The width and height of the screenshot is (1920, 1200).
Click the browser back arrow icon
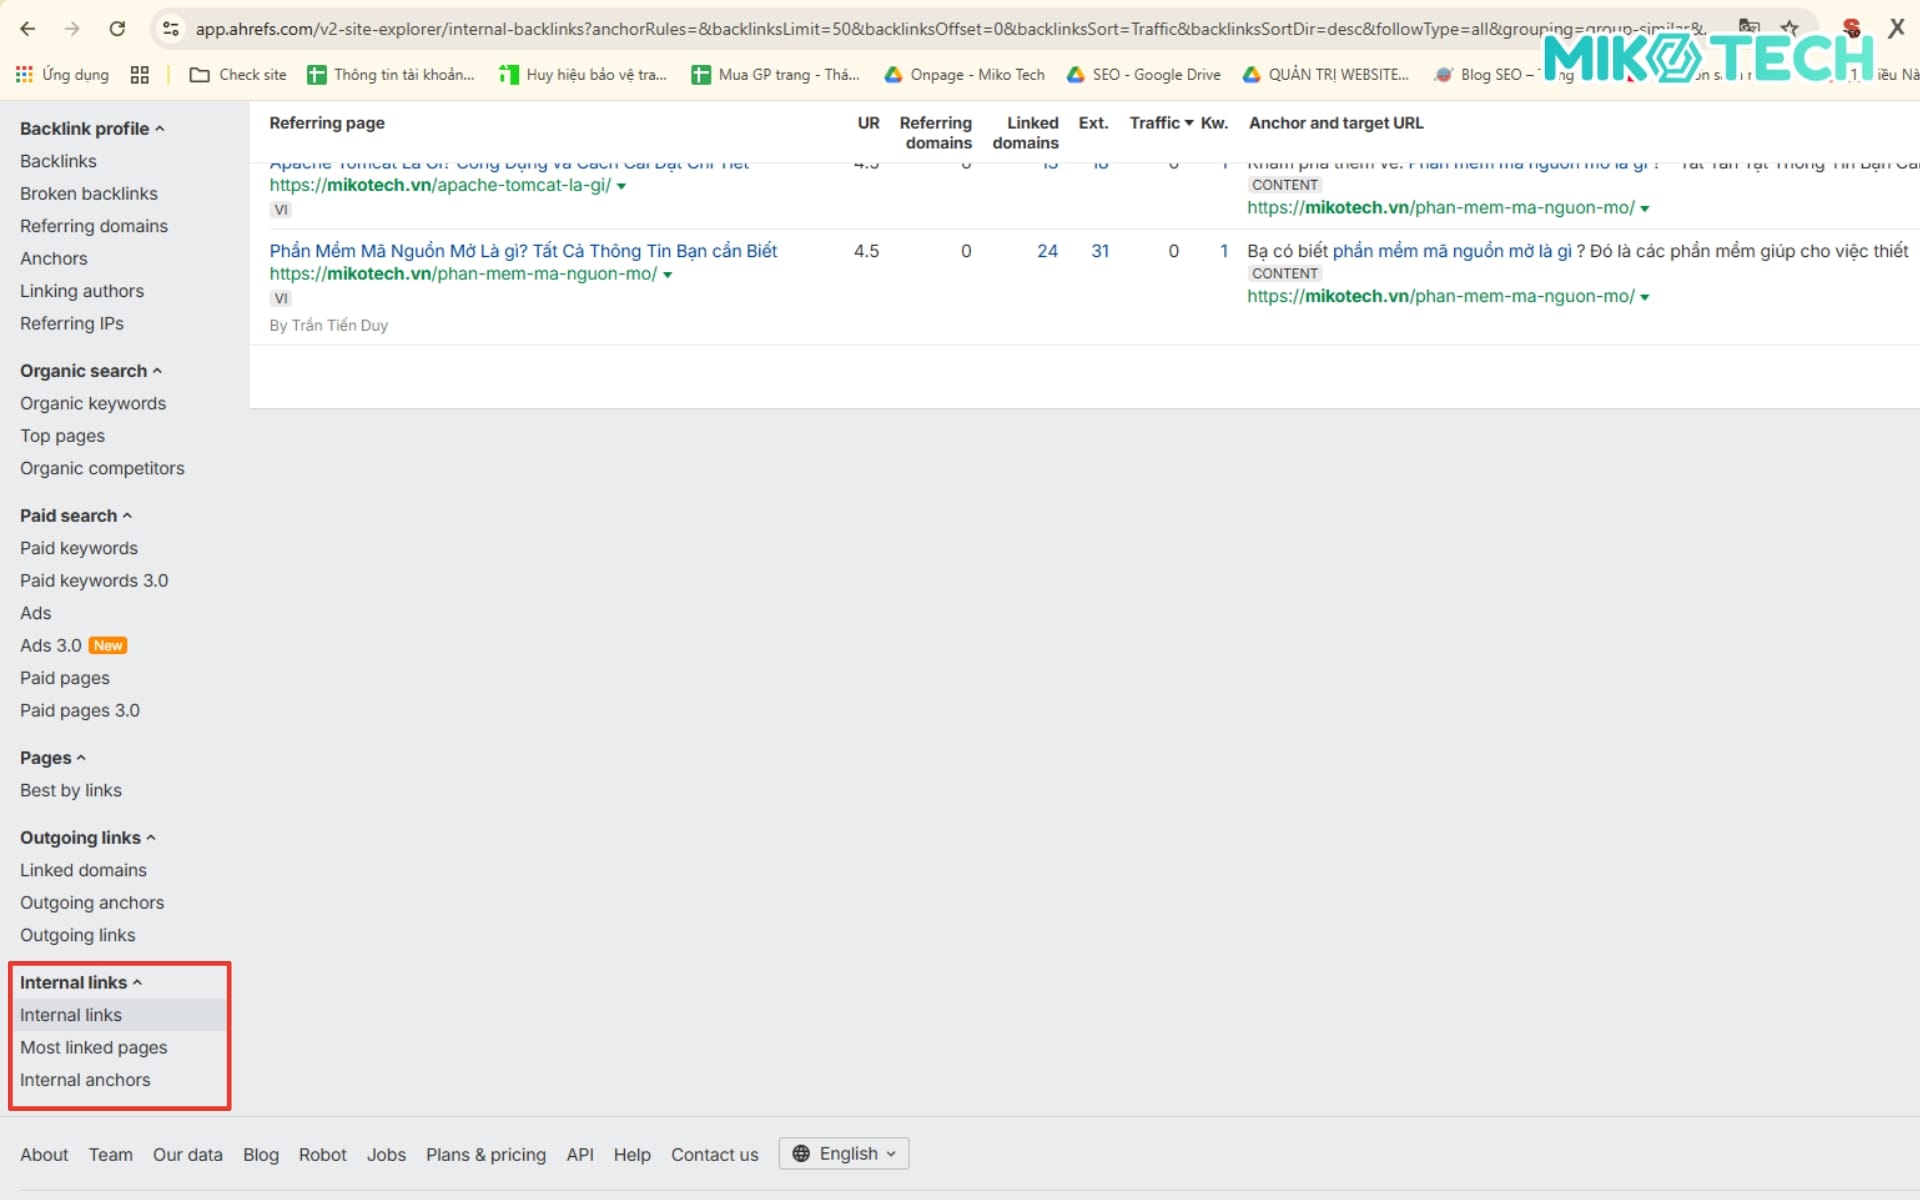coord(28,29)
